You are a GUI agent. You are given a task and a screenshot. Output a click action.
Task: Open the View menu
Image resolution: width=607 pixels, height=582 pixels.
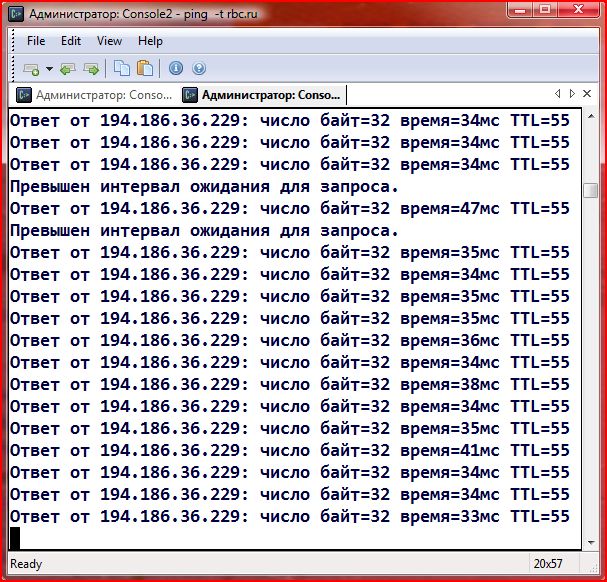[x=109, y=41]
